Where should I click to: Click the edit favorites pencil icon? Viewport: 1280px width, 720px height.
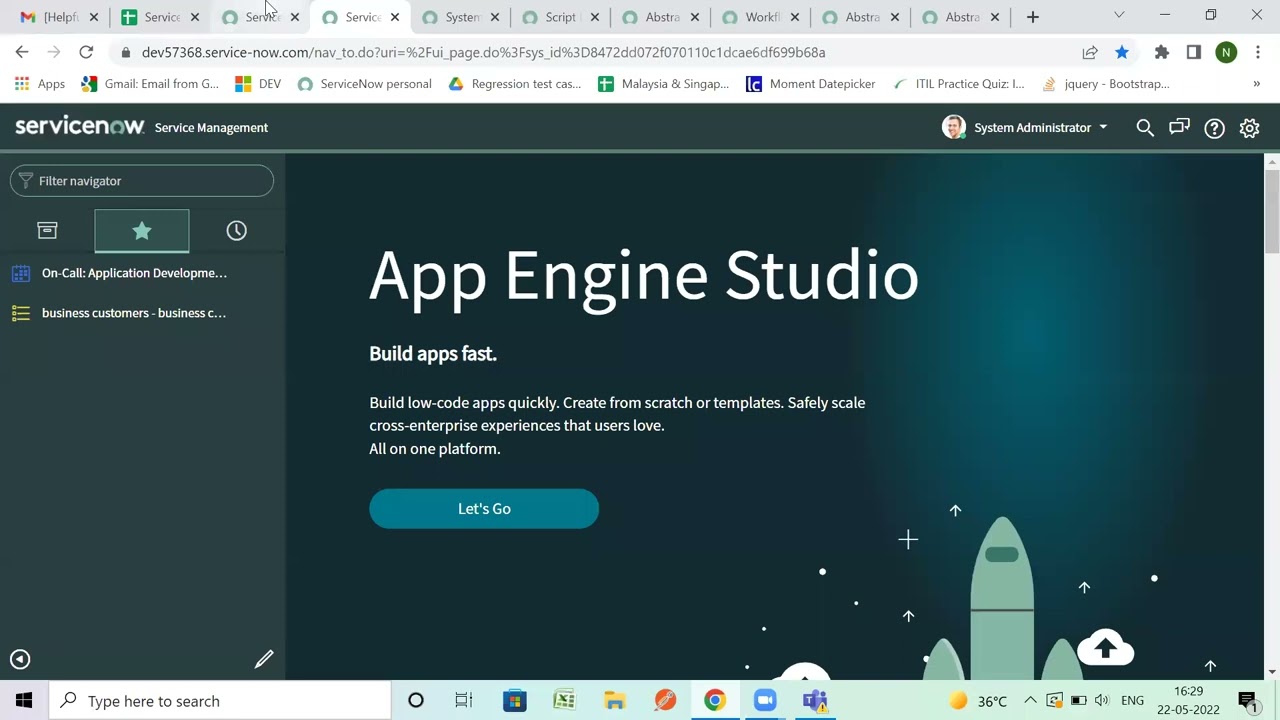(264, 659)
